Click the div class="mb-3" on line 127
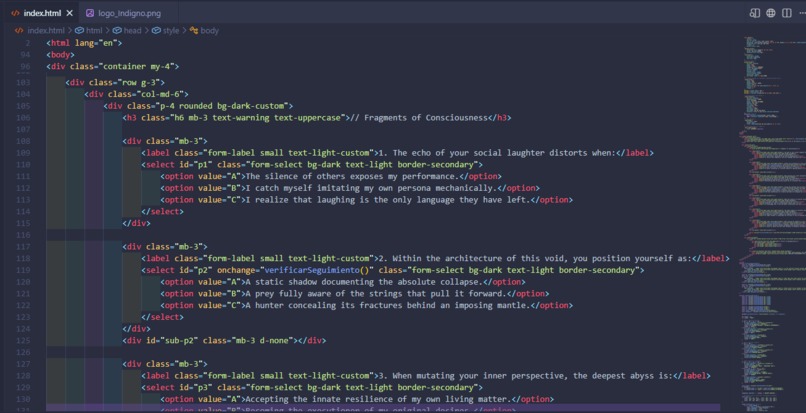Screen dimensions: 806x413 [165, 364]
